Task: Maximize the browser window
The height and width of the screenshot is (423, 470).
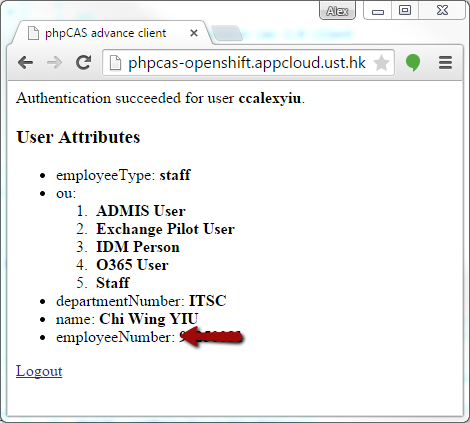Action: click(405, 11)
